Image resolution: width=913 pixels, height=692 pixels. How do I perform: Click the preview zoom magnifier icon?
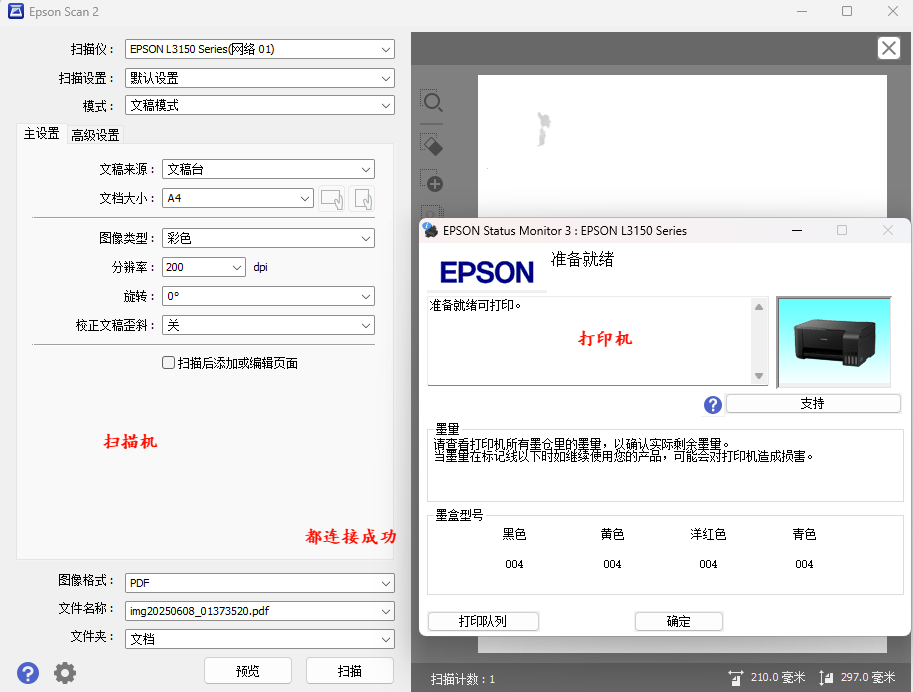[x=432, y=102]
